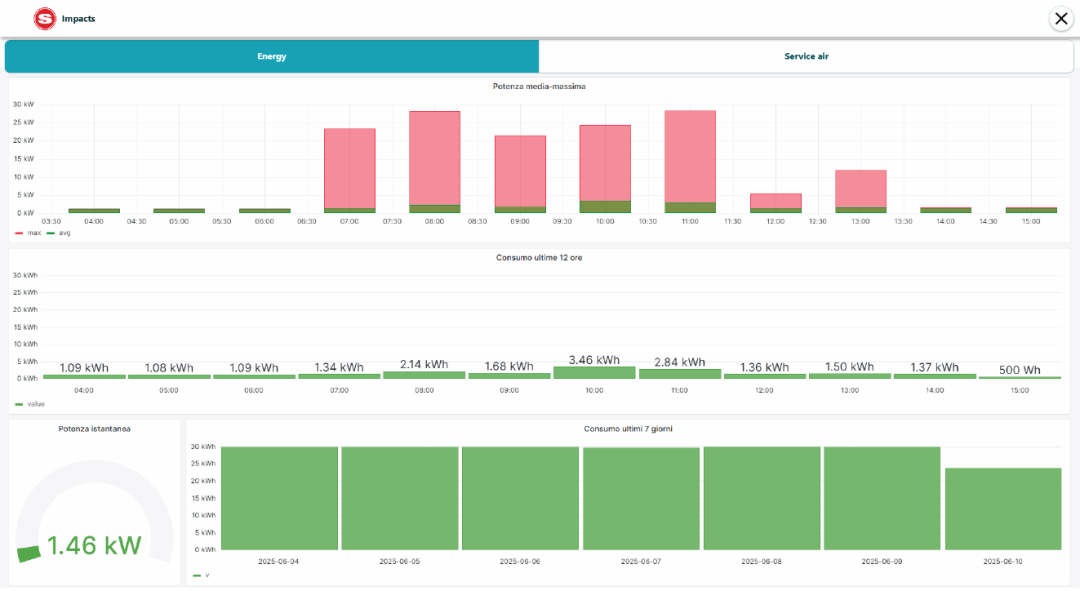Screen dimensions: 1080x591
Task: Click the 1.46 kW gauge reading
Action: coord(94,545)
